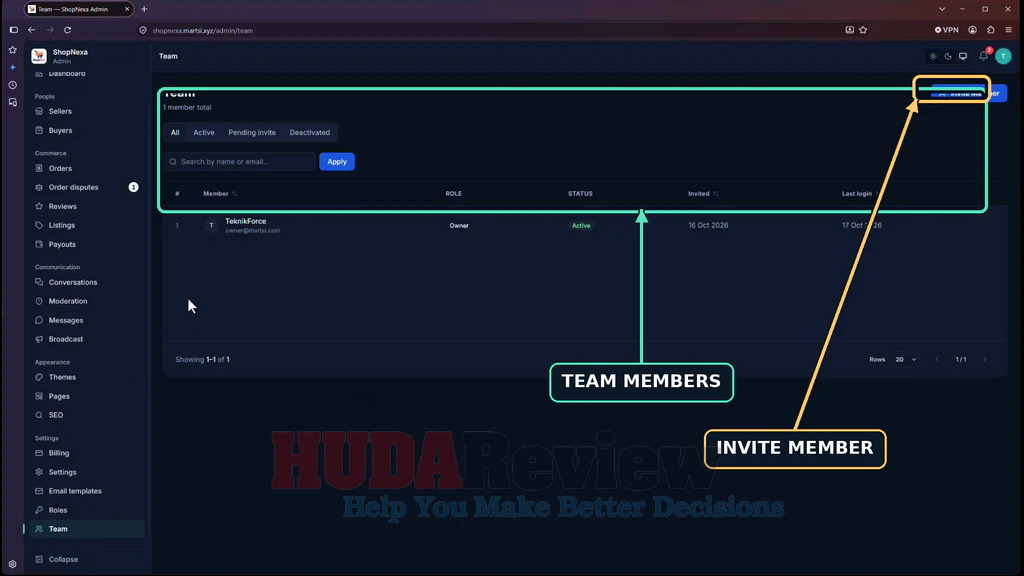Go to Payouts

[62, 244]
